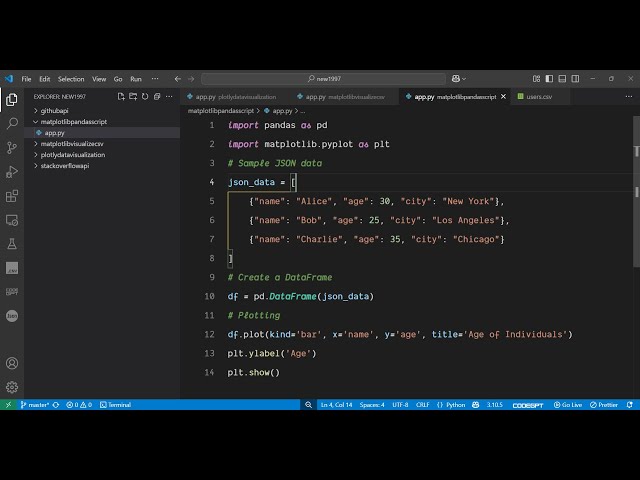The width and height of the screenshot is (640, 480).
Task: Open the Go menu
Action: click(118, 79)
